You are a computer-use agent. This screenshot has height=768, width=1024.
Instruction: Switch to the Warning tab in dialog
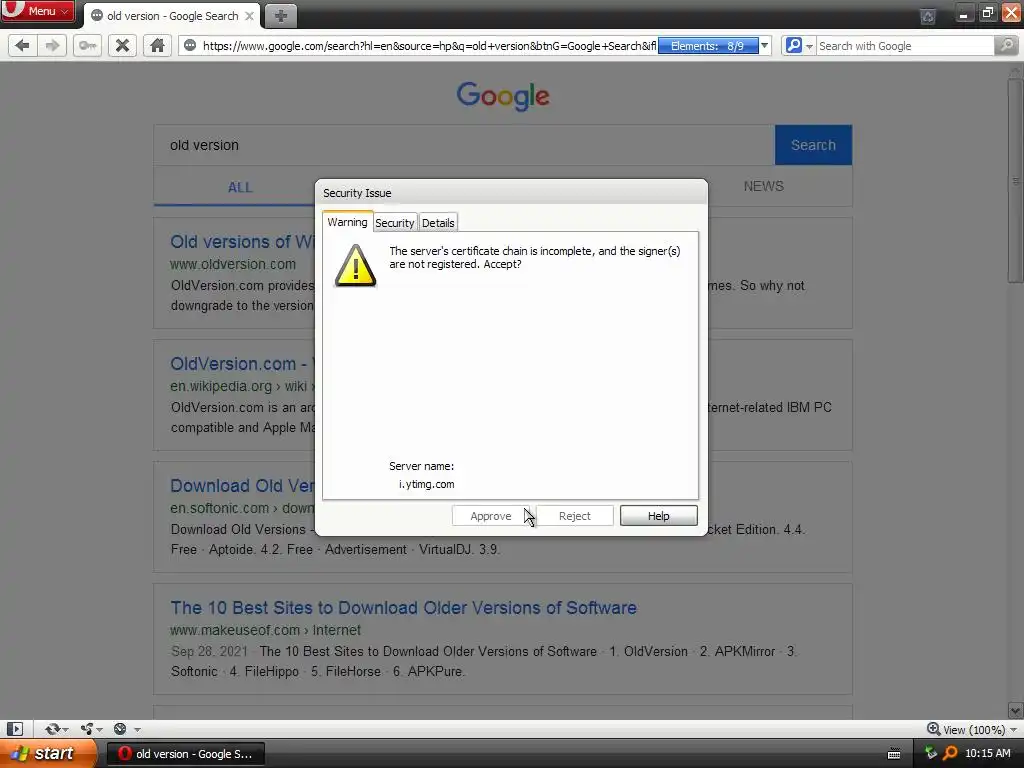(x=347, y=222)
